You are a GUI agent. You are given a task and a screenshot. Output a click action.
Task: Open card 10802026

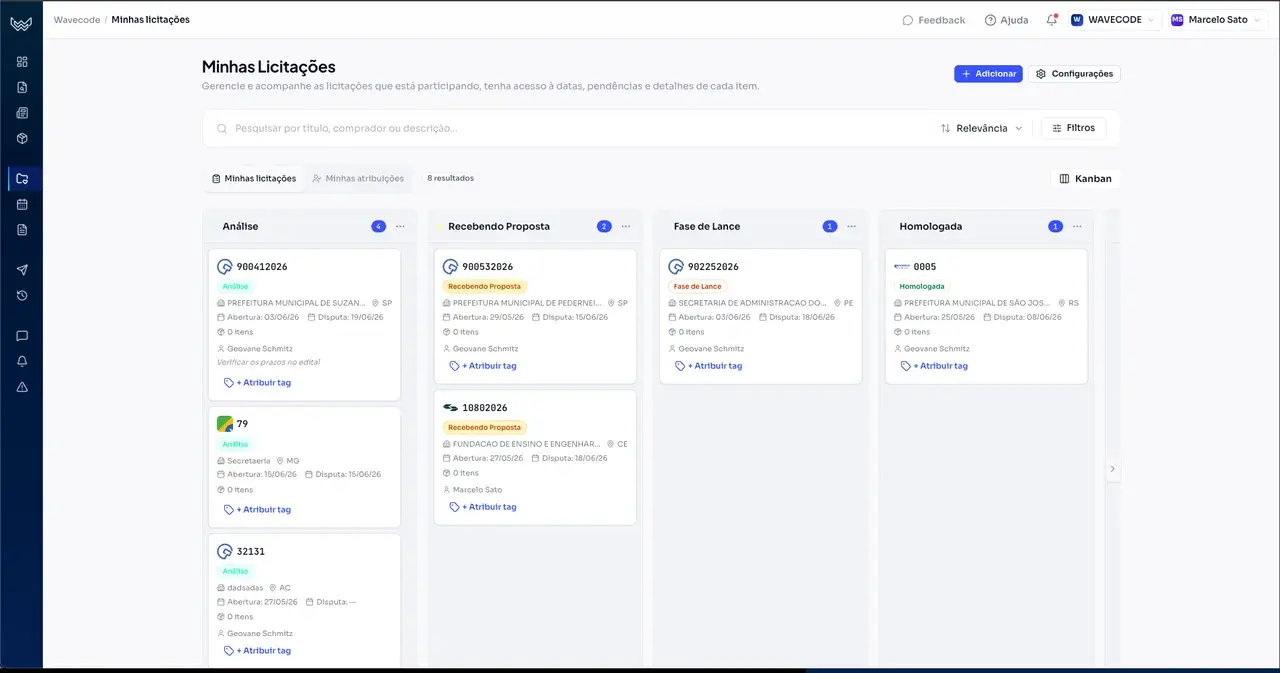tap(535, 457)
